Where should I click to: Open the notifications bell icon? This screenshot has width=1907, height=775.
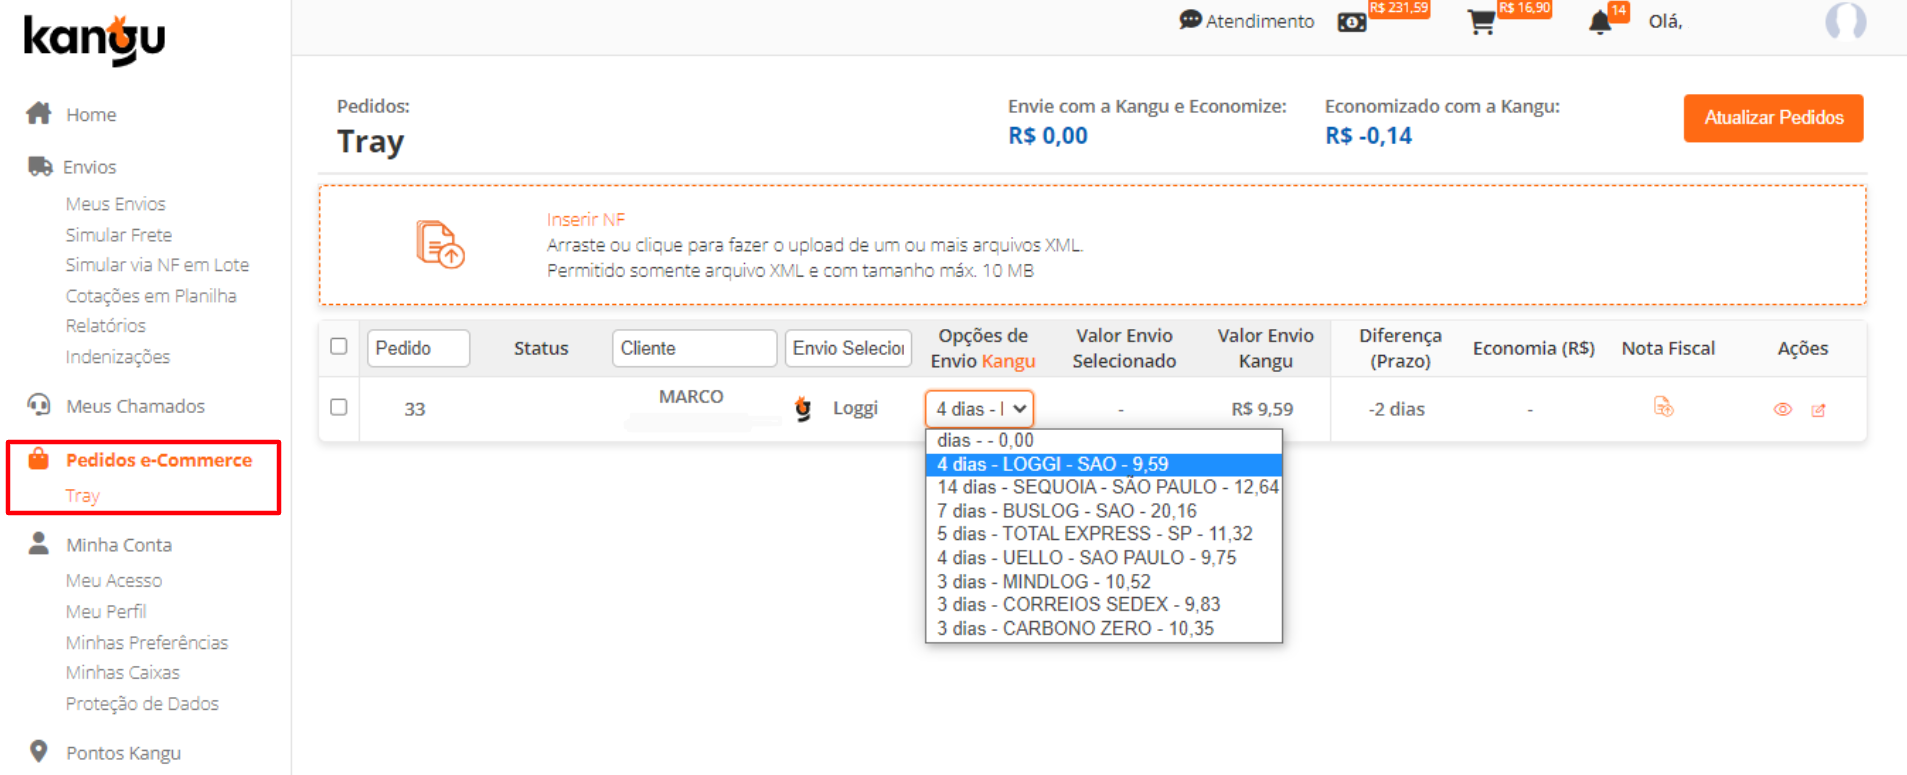[1600, 22]
